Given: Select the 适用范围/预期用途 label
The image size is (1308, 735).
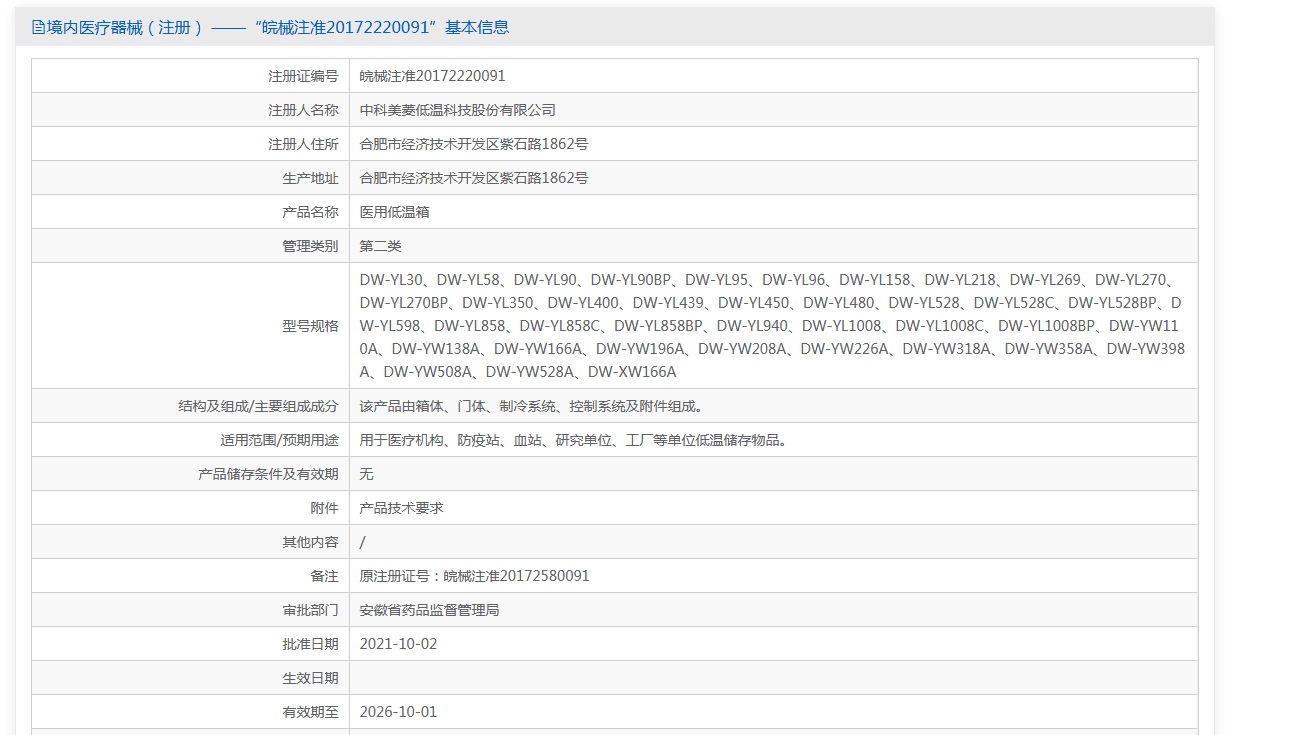Looking at the screenshot, I should [279, 440].
